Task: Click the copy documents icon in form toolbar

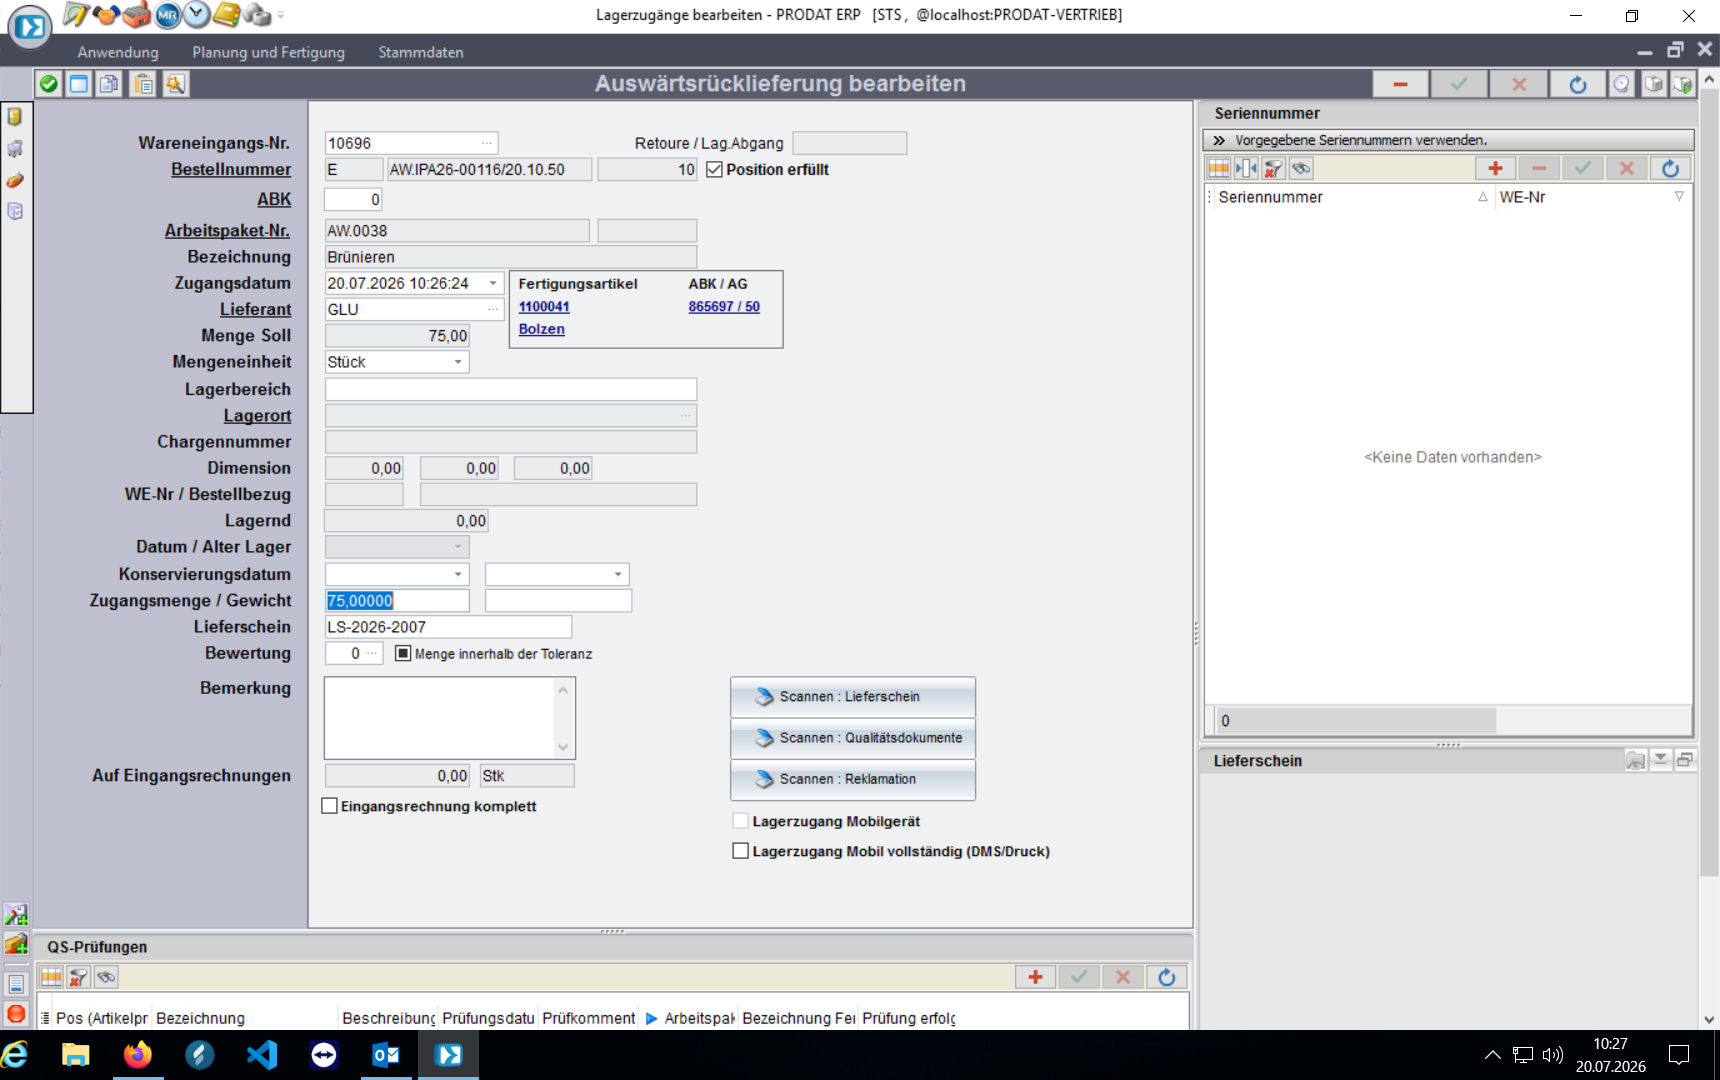Action: coord(109,84)
